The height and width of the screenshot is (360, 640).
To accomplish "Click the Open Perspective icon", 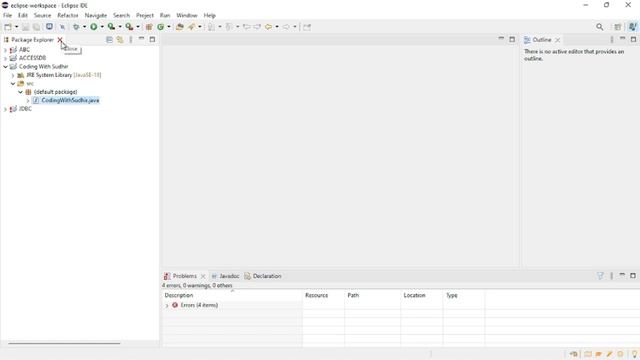I will click(x=618, y=27).
